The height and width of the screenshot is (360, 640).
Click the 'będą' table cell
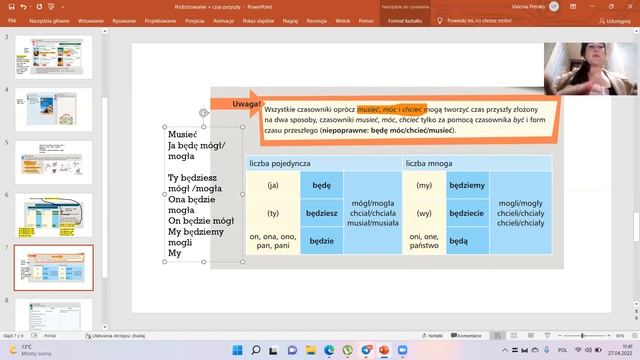pyautogui.click(x=467, y=241)
